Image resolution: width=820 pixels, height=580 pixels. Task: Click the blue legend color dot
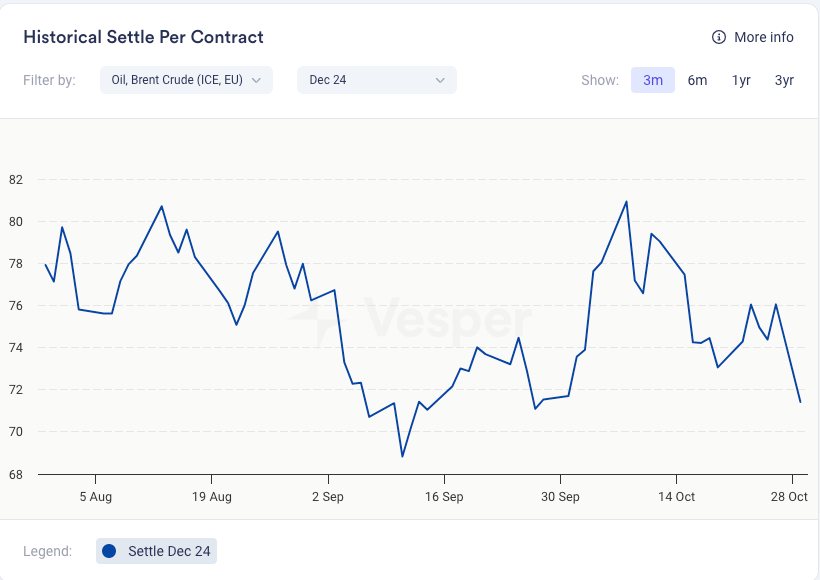109,551
